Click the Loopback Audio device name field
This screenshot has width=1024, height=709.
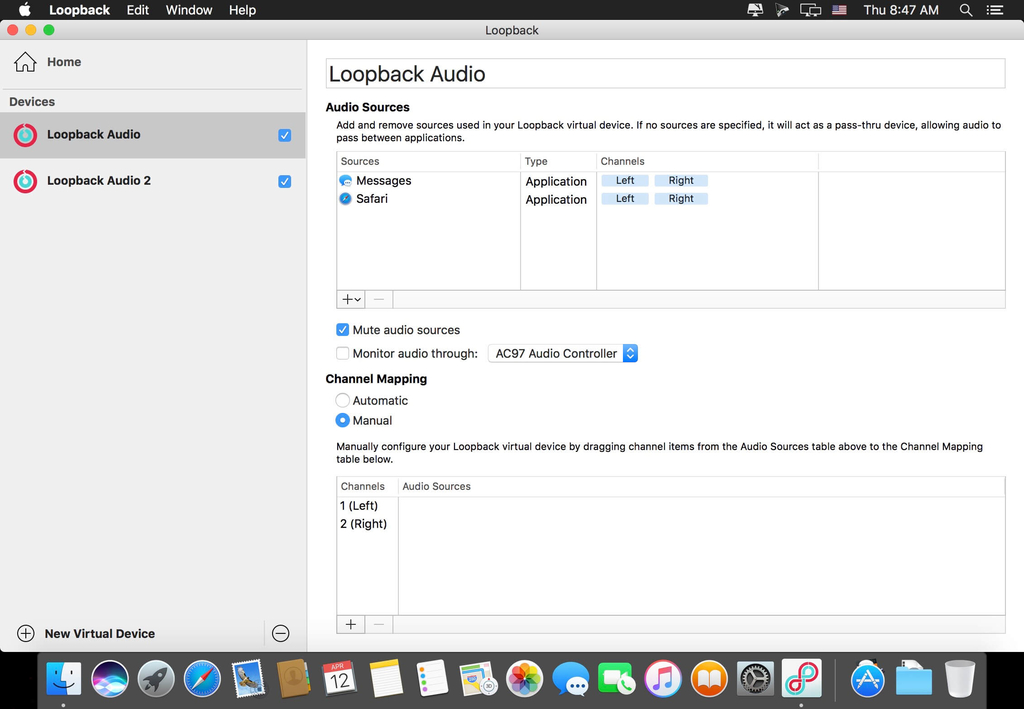[x=665, y=74]
